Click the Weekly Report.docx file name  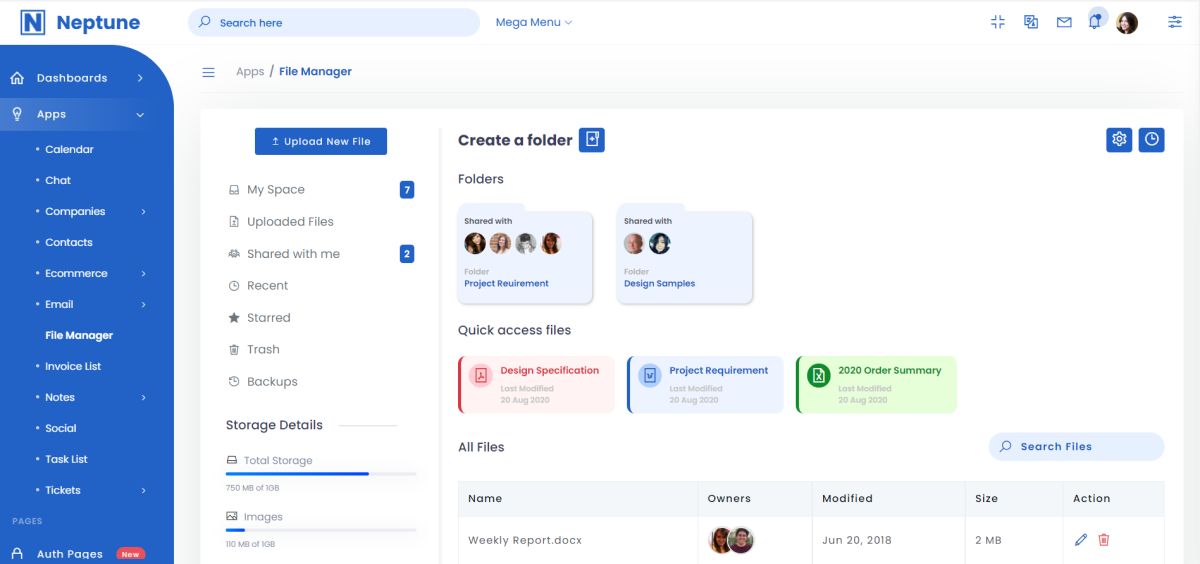tap(525, 540)
